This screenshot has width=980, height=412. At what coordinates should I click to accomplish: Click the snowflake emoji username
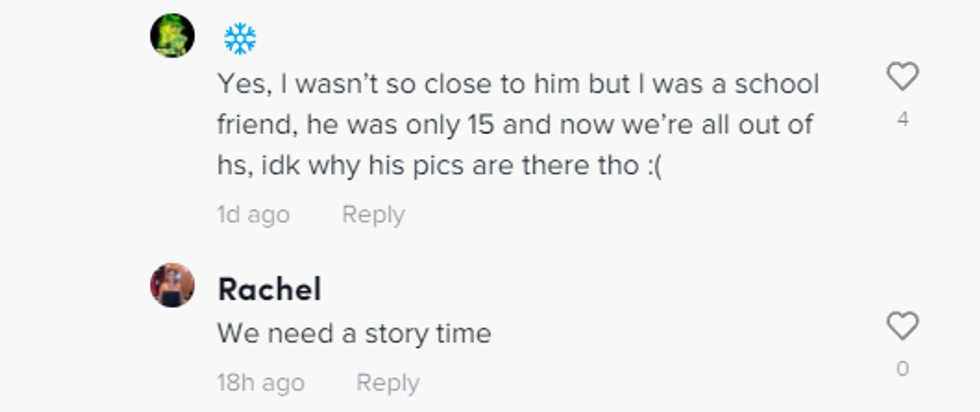coord(240,39)
